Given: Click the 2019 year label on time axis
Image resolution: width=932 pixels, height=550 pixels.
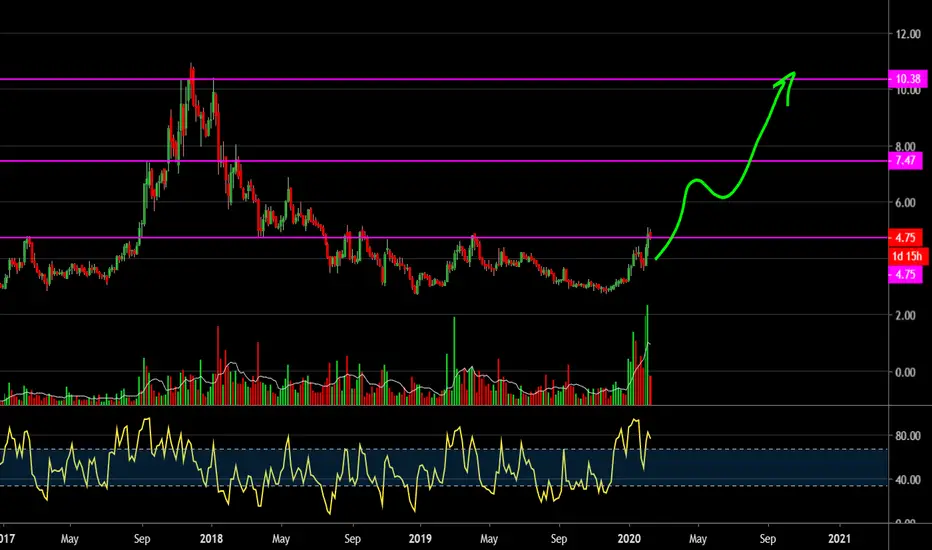Looking at the screenshot, I should (420, 539).
